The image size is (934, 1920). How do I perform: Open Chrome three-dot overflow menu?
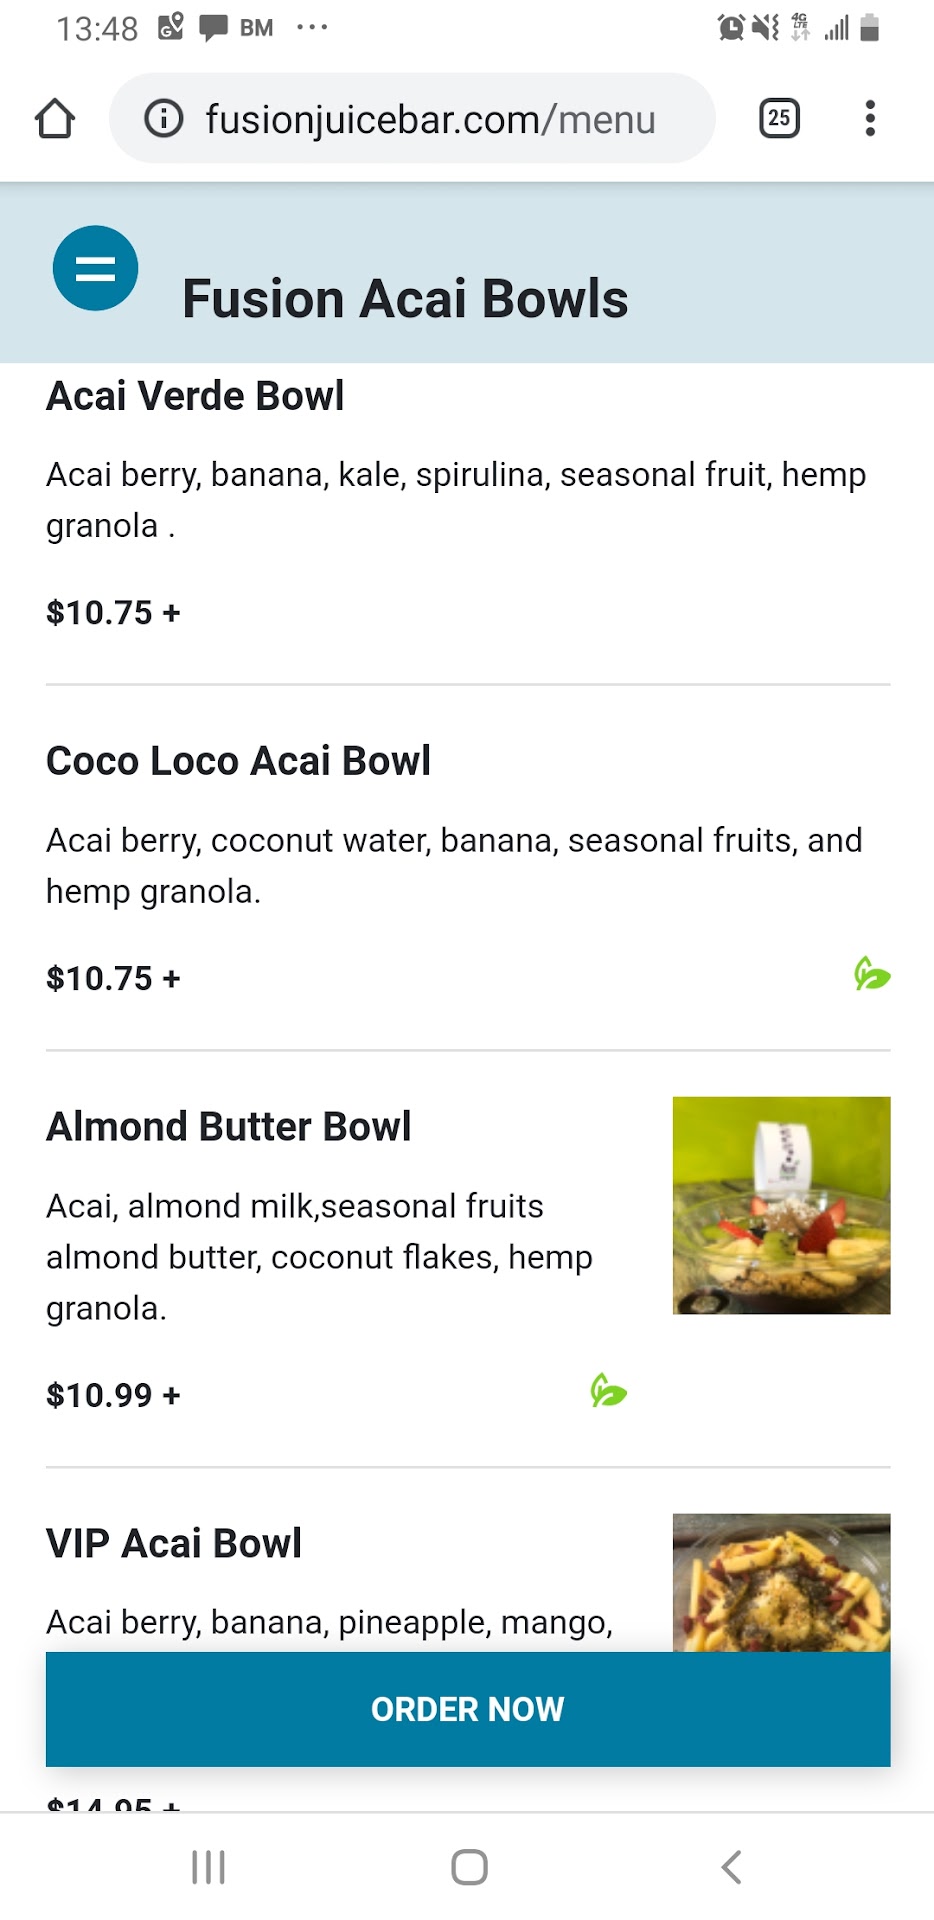[x=870, y=118]
